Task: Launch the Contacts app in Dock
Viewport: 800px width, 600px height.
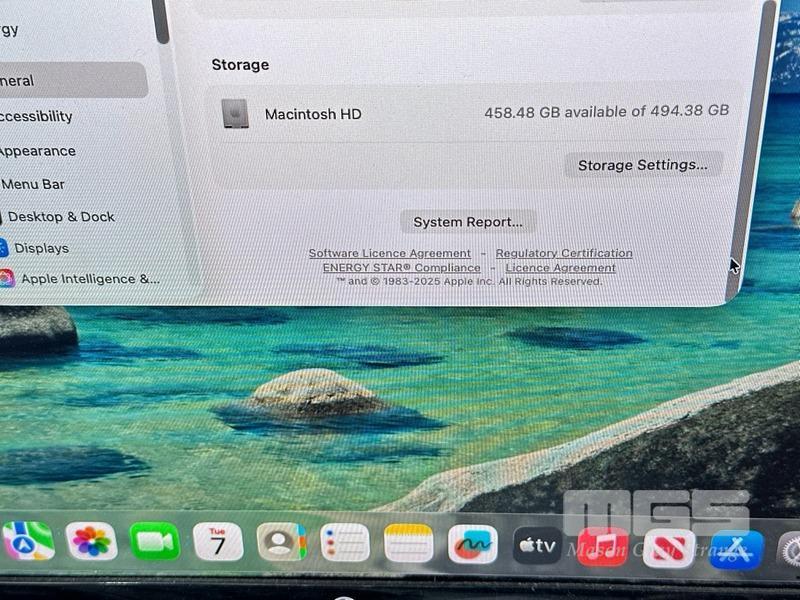Action: tap(282, 543)
